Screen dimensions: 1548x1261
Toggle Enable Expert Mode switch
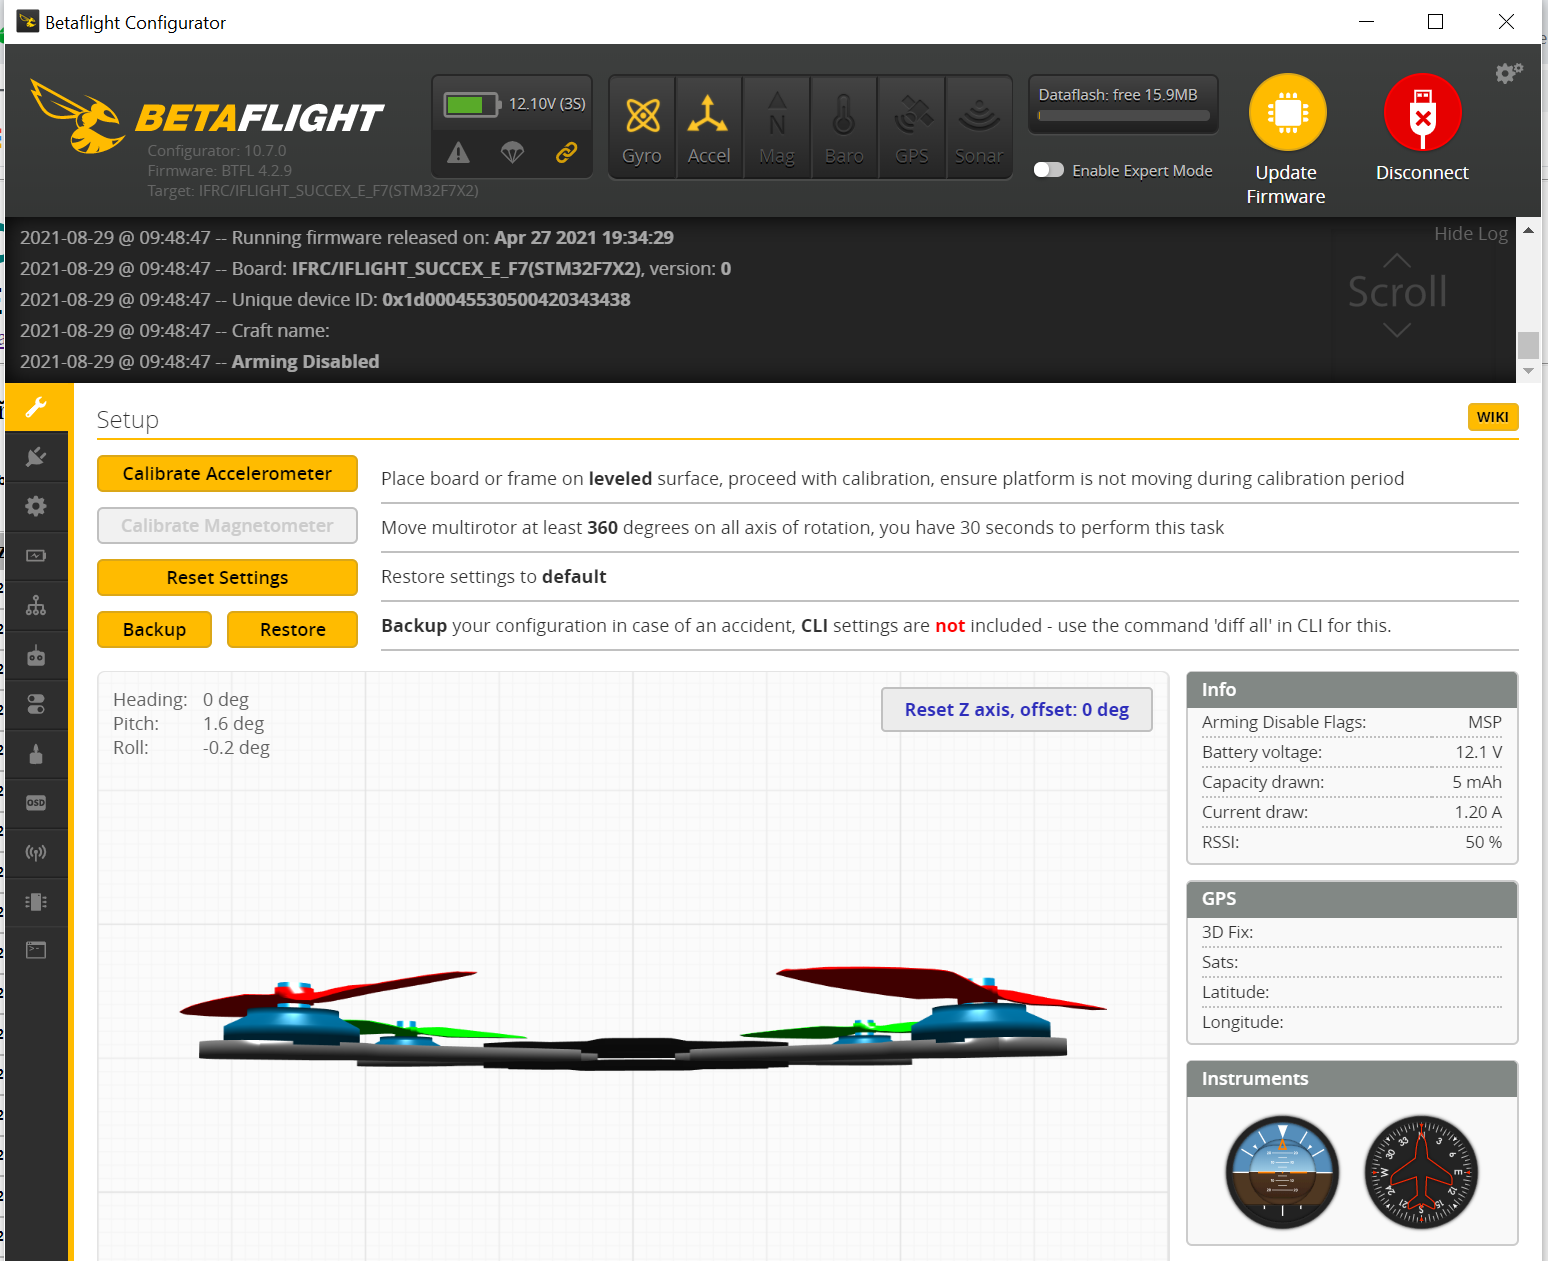point(1048,170)
